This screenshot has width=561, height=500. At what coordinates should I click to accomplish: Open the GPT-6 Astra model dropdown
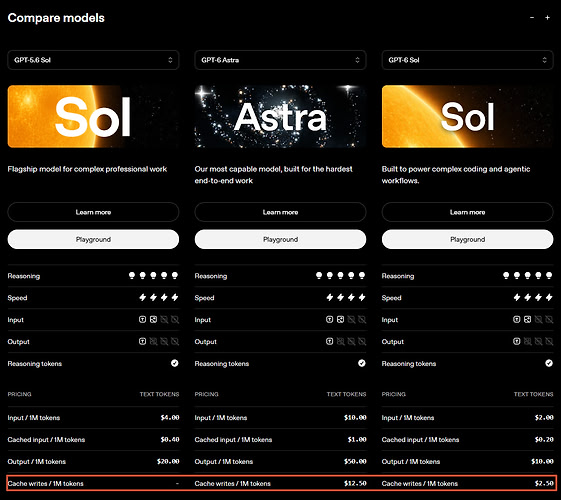coord(280,60)
